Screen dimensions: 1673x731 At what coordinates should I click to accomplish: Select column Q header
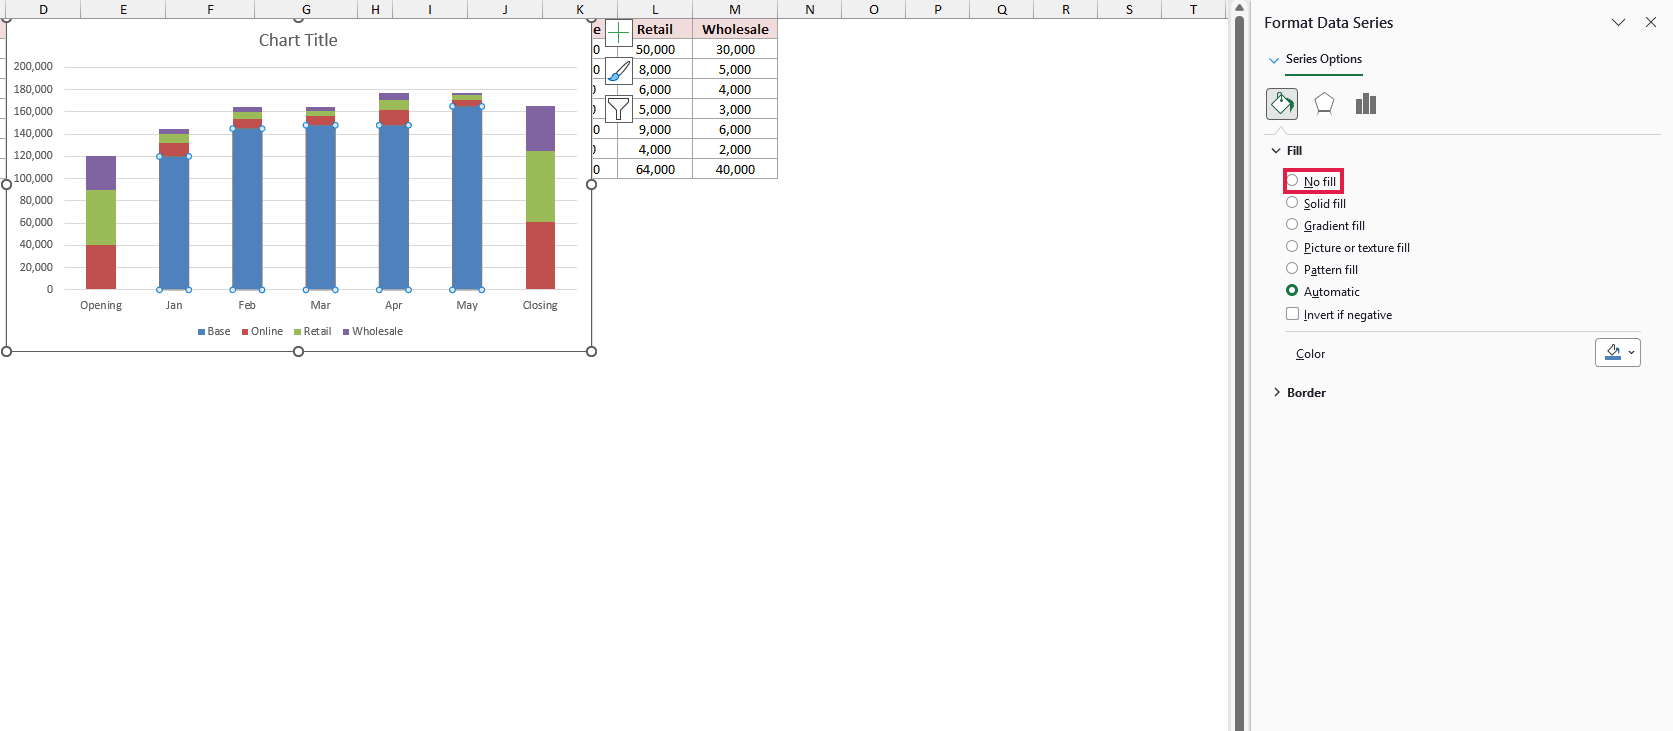tap(1002, 9)
